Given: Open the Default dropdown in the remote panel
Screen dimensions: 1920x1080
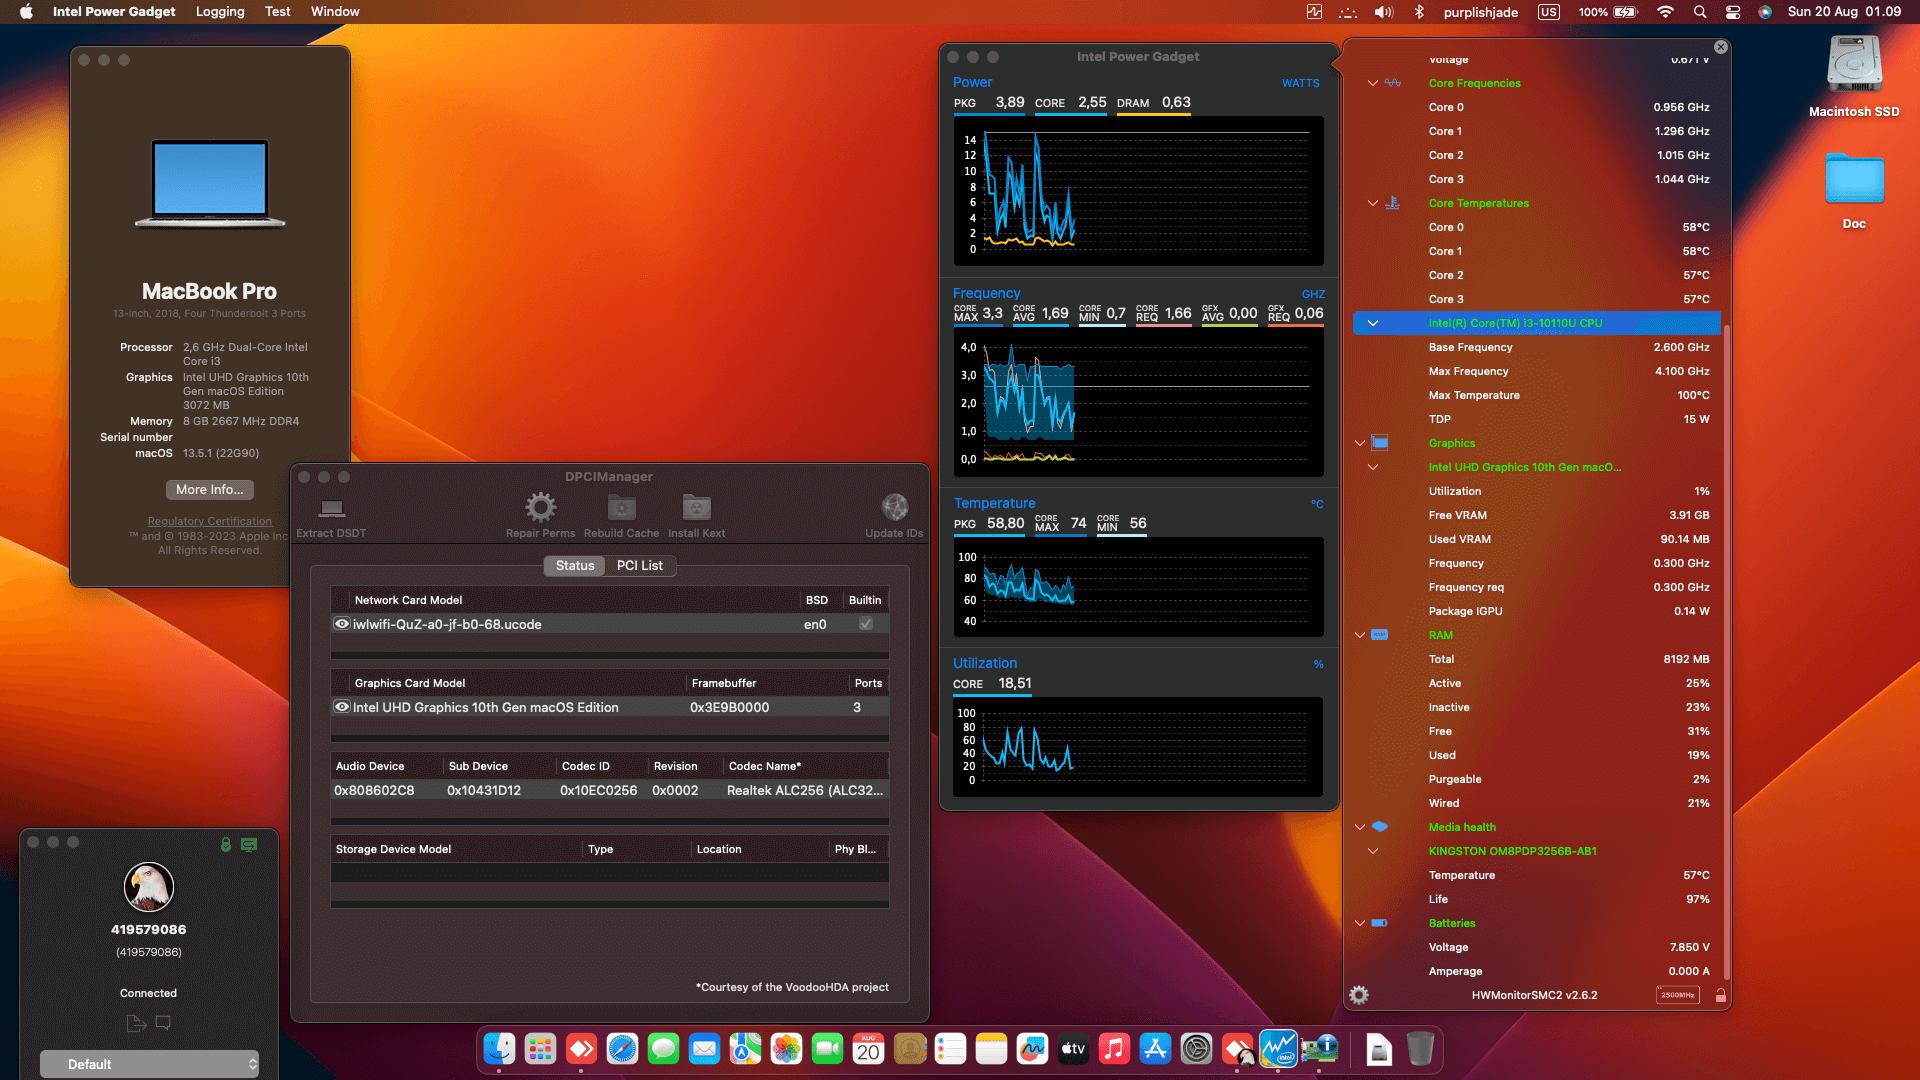Looking at the screenshot, I should [x=149, y=1064].
